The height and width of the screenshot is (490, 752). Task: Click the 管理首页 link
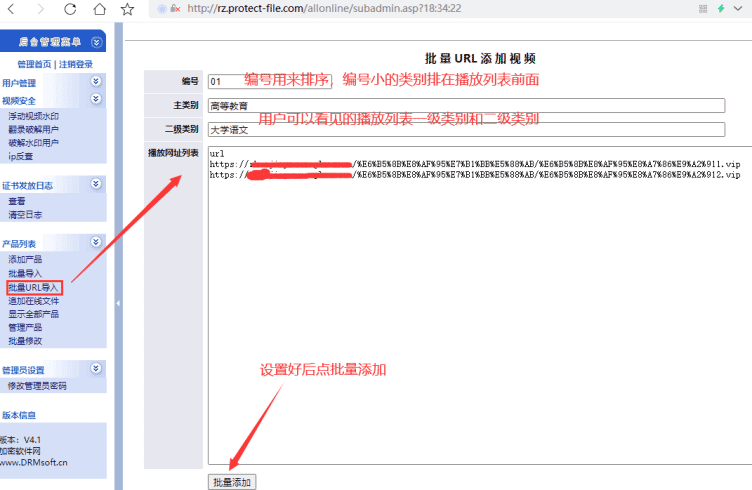[36, 64]
